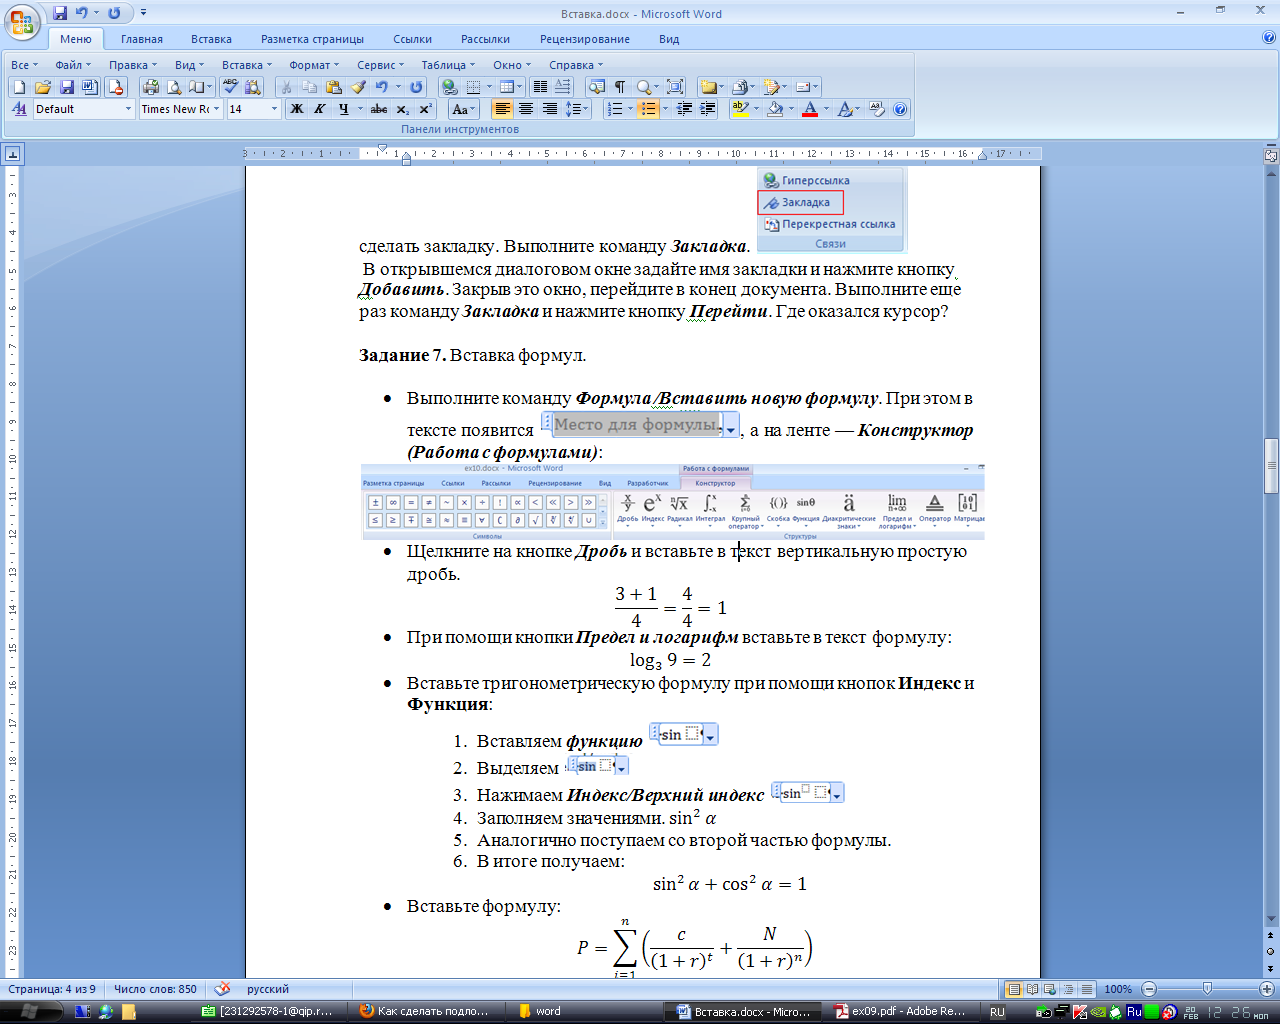The width and height of the screenshot is (1280, 1024).
Task: Click the zoom in plus button
Action: (1265, 989)
